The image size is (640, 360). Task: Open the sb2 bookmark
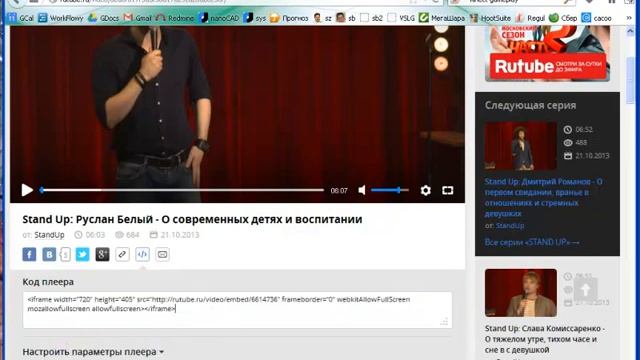[372, 18]
